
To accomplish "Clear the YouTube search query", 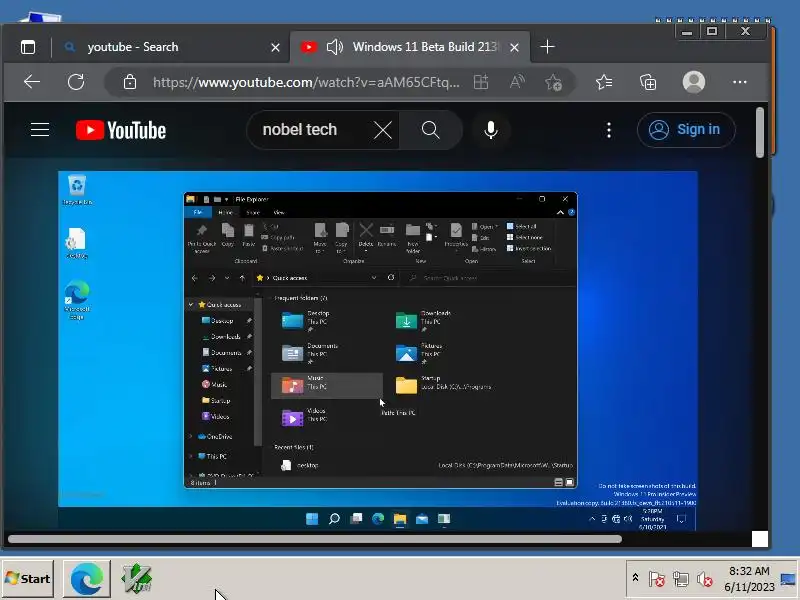I will [x=383, y=130].
